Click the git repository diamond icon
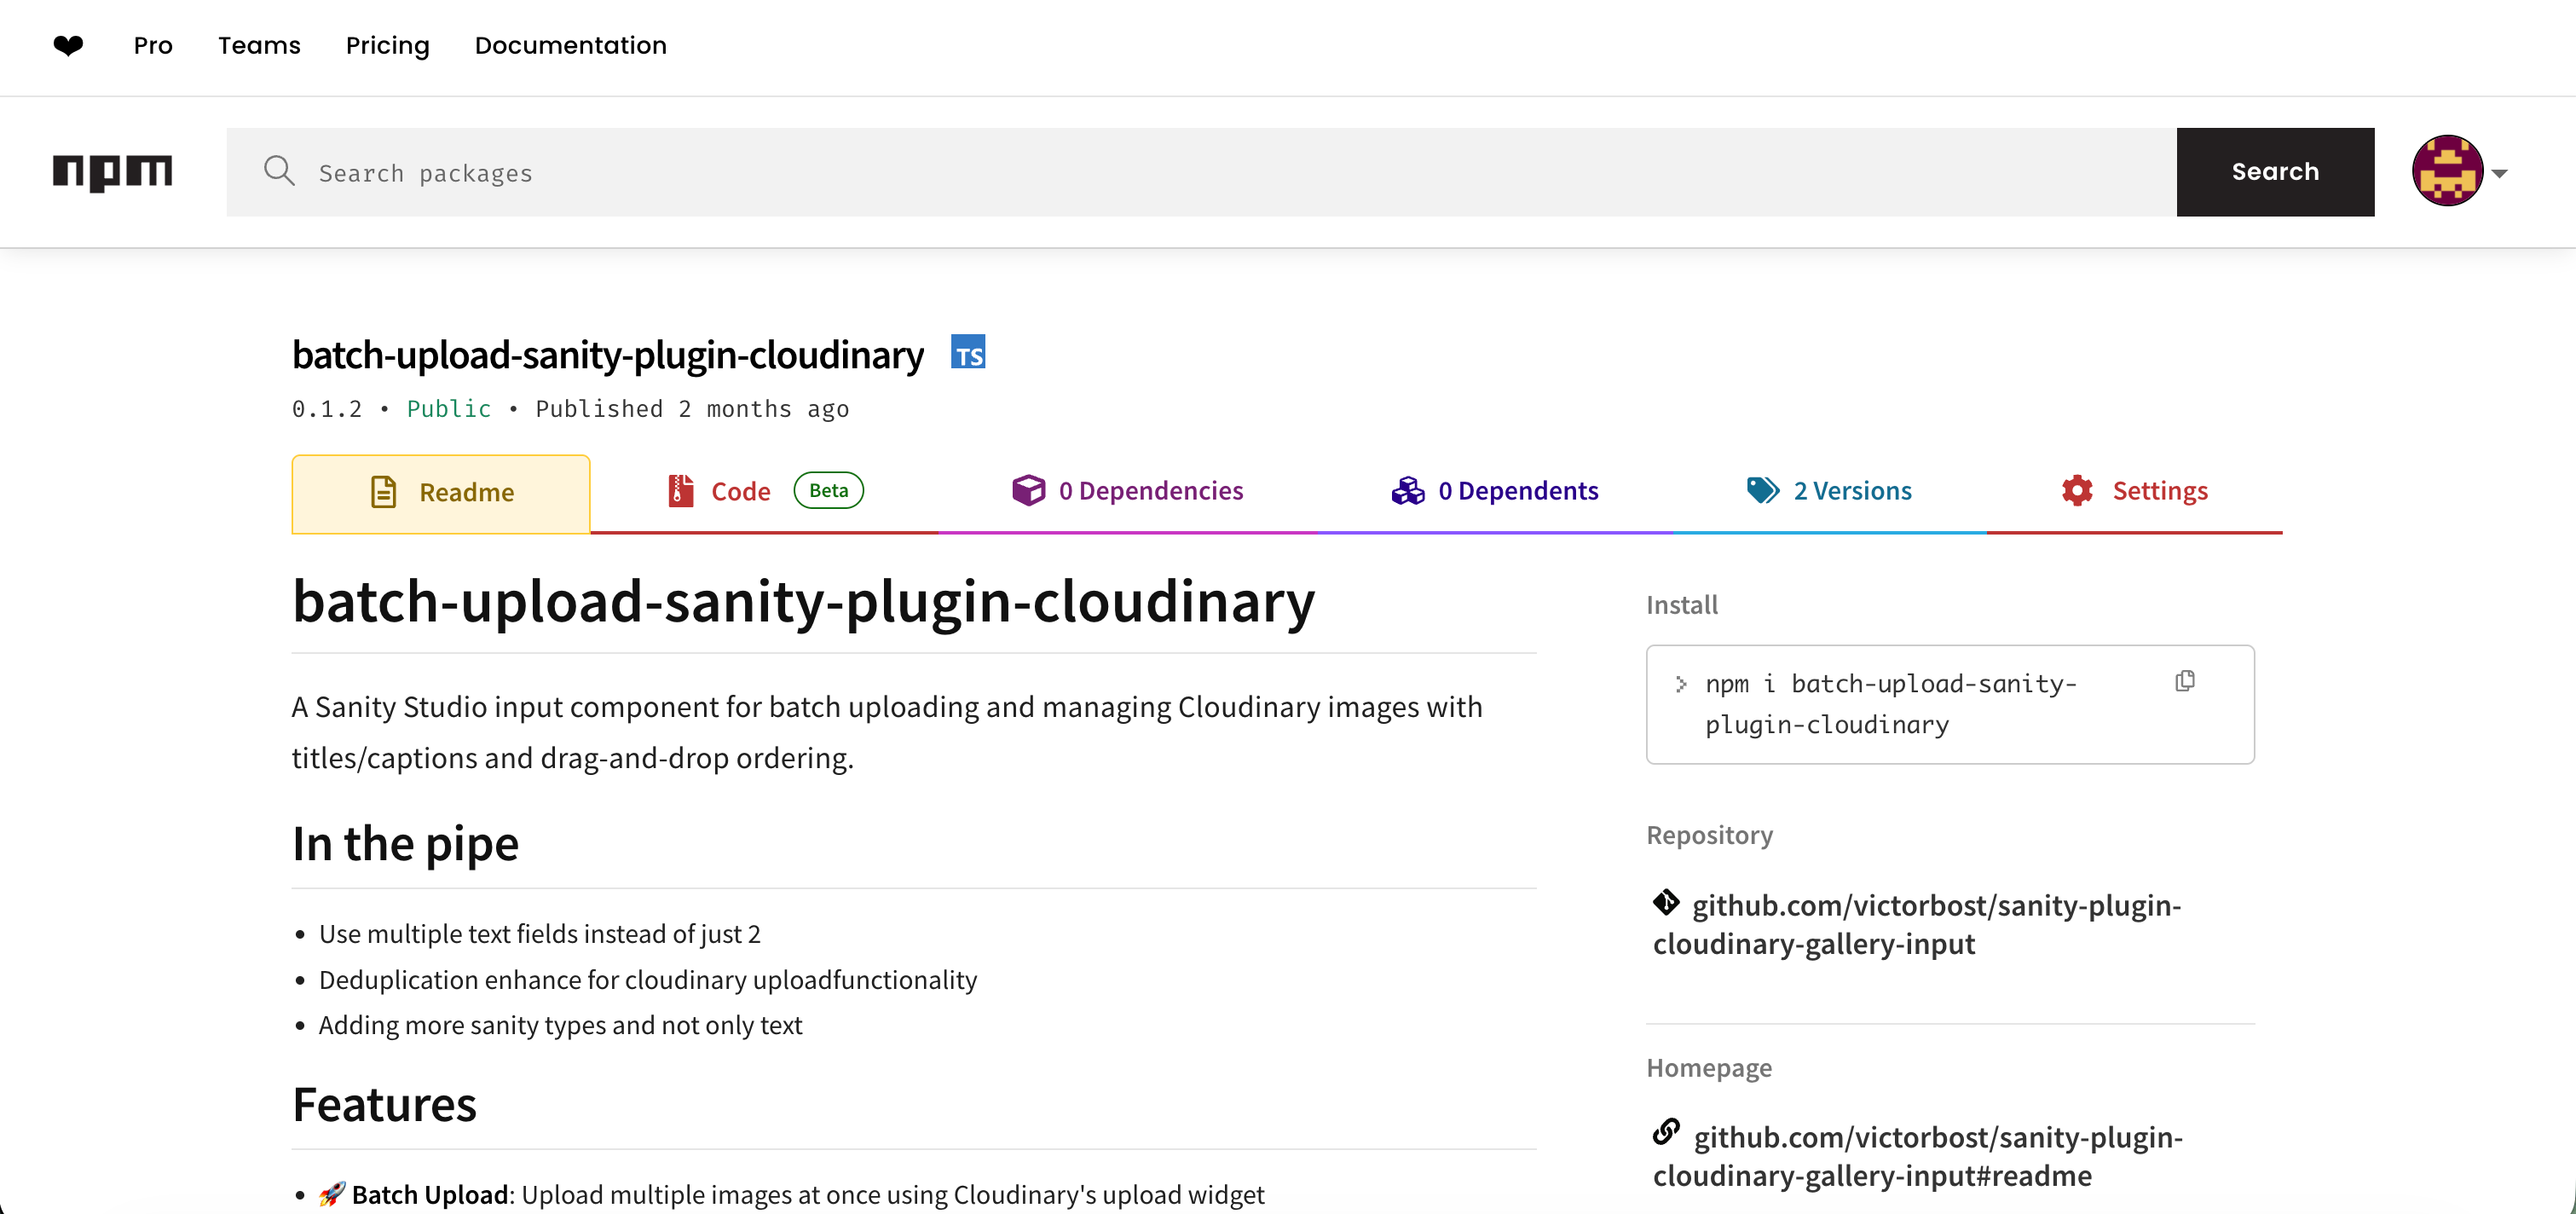The height and width of the screenshot is (1214, 2576). point(1666,902)
